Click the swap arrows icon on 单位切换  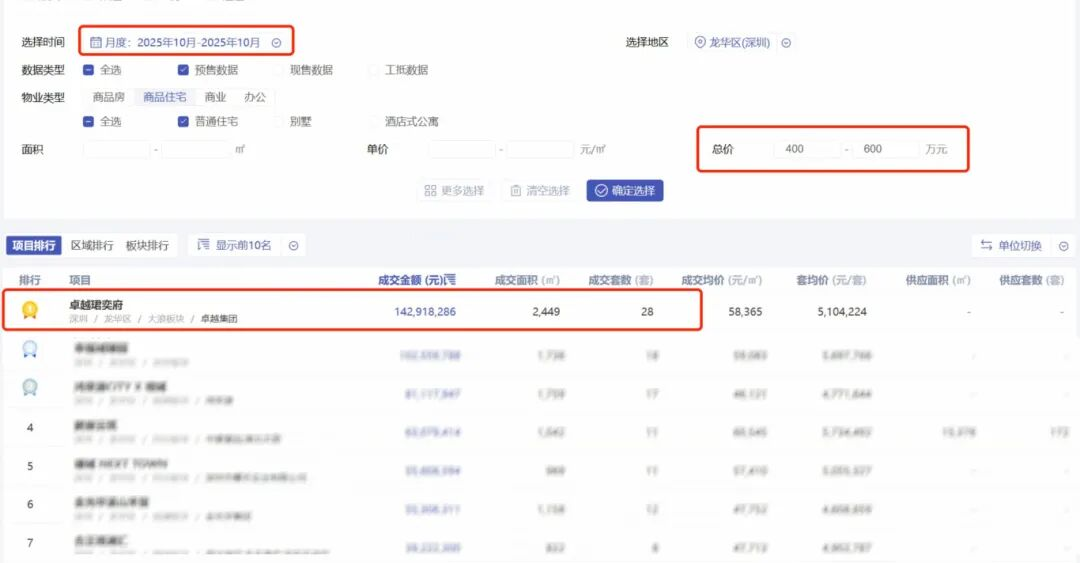[986, 246]
